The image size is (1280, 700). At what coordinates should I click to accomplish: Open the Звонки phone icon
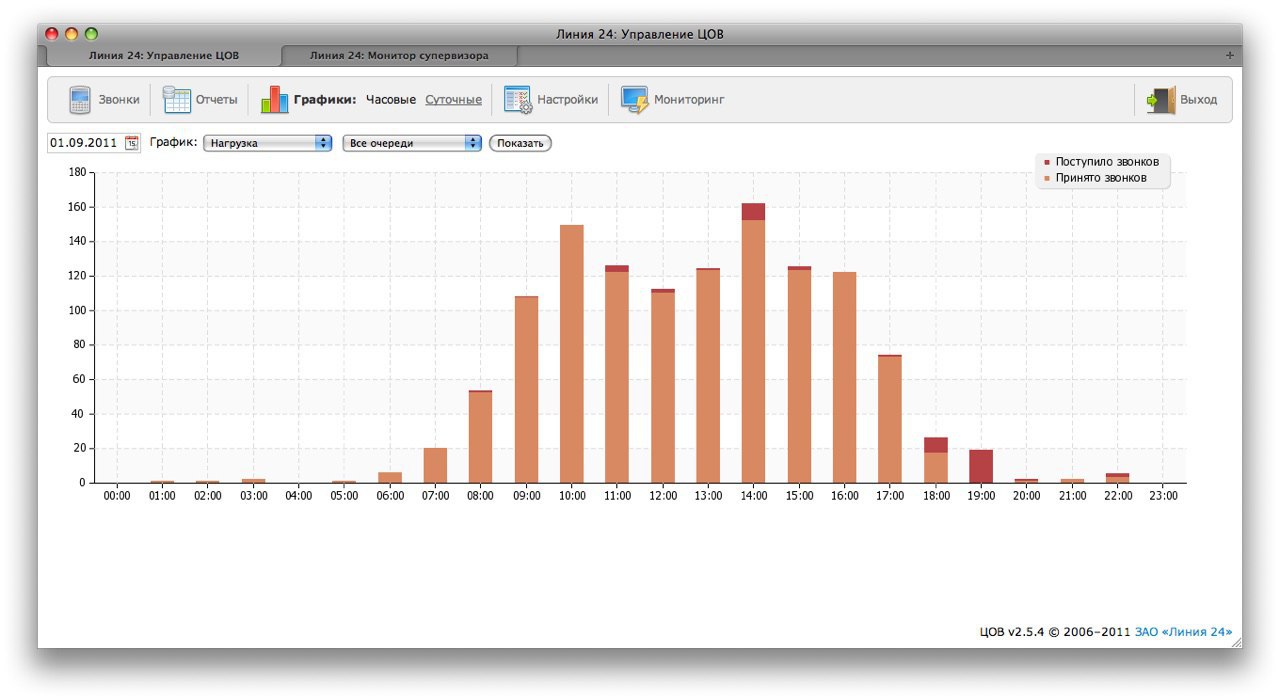[x=80, y=100]
